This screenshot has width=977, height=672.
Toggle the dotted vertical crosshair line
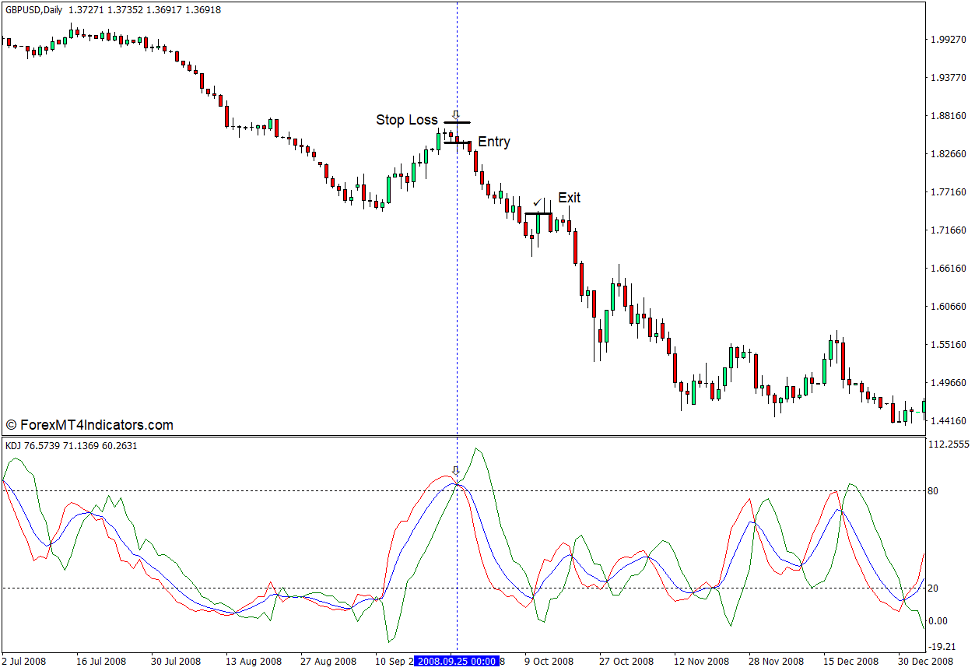coord(458,300)
